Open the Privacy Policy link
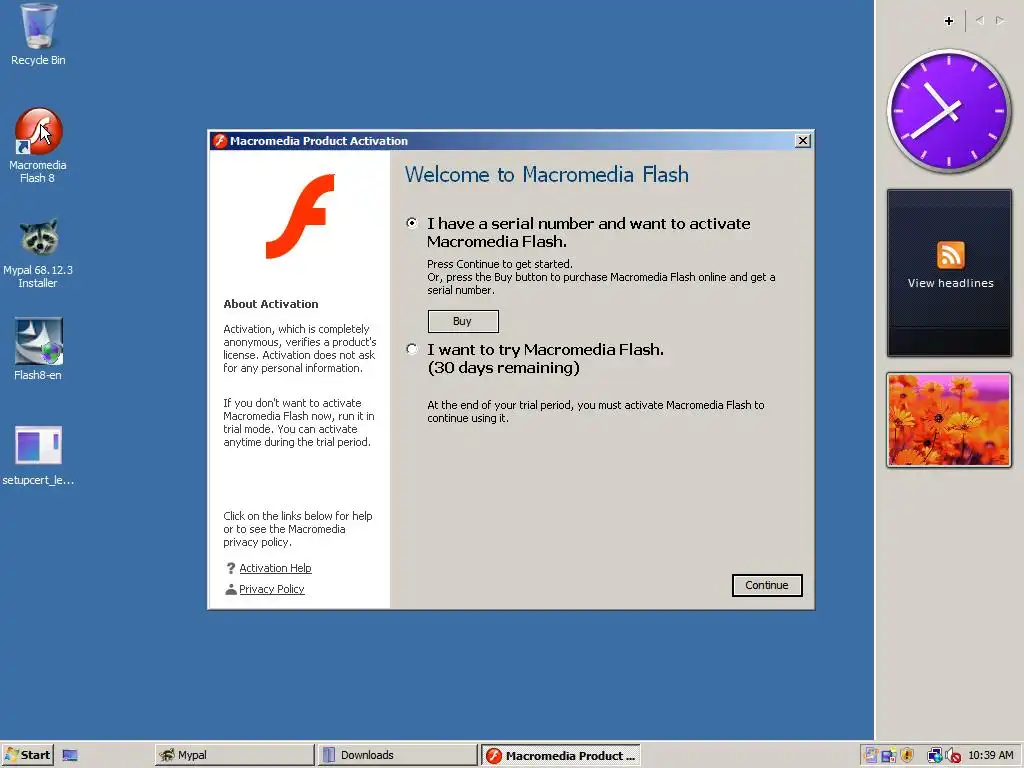This screenshot has width=1024, height=768. [x=272, y=589]
